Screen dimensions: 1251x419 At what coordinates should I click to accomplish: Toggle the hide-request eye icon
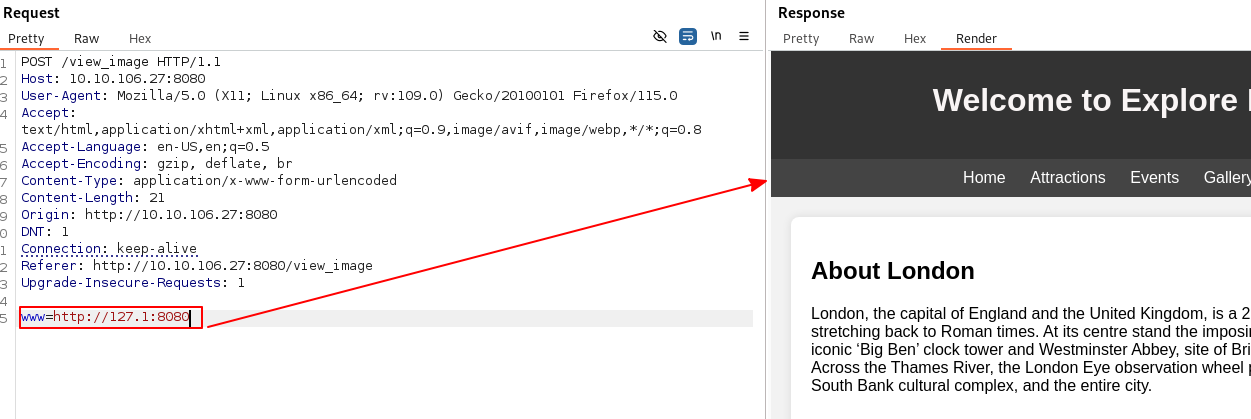pyautogui.click(x=660, y=36)
